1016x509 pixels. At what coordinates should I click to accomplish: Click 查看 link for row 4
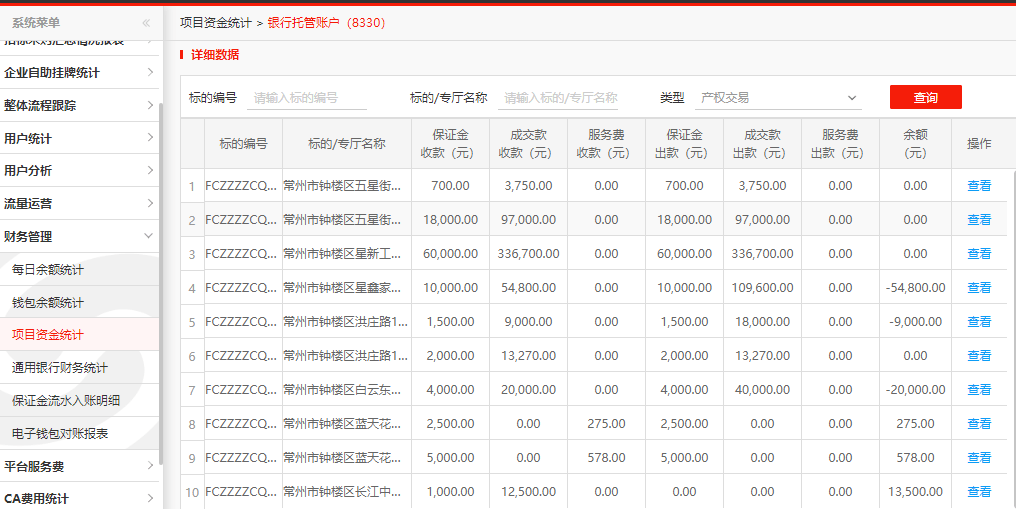979,288
